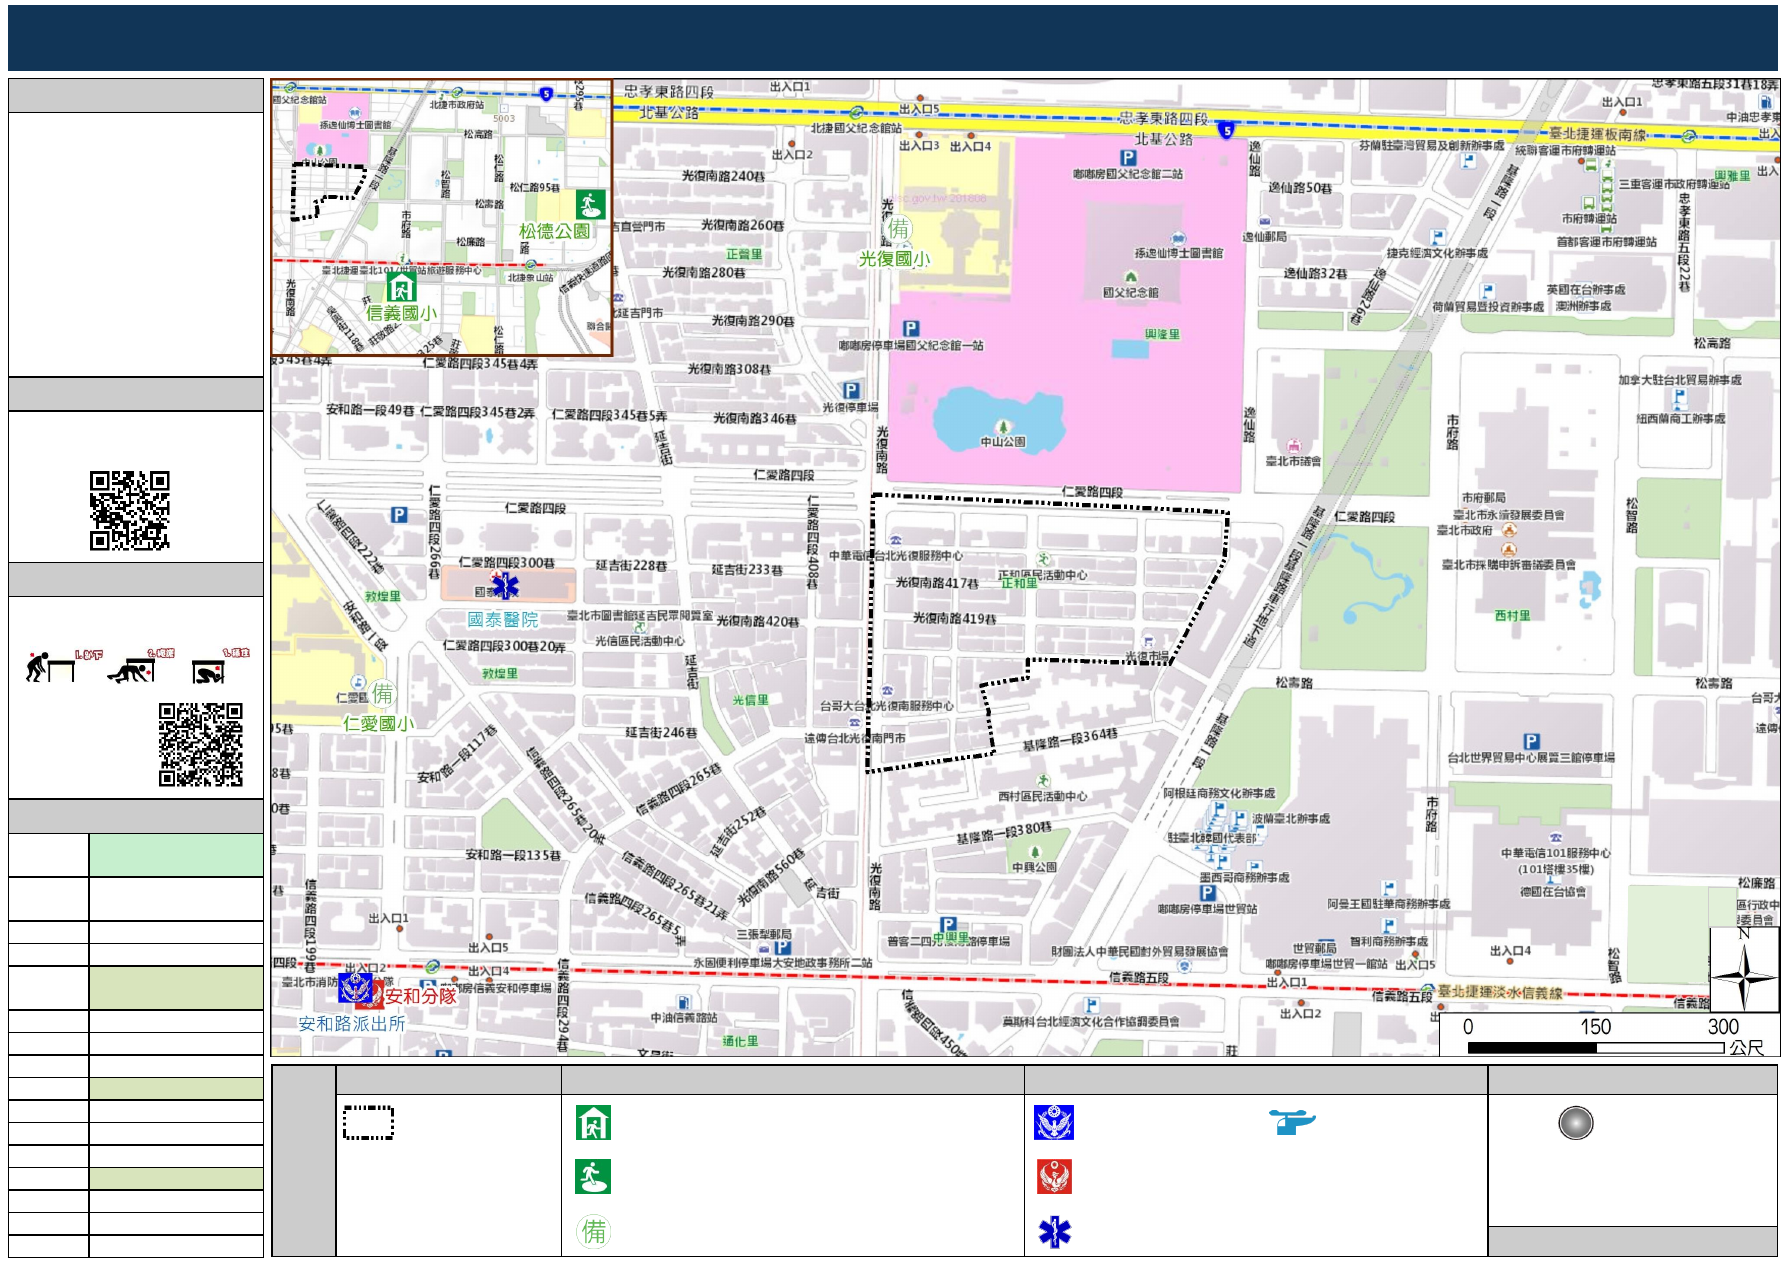Click the map scale bar
This screenshot has width=1786, height=1263.
[1596, 1047]
